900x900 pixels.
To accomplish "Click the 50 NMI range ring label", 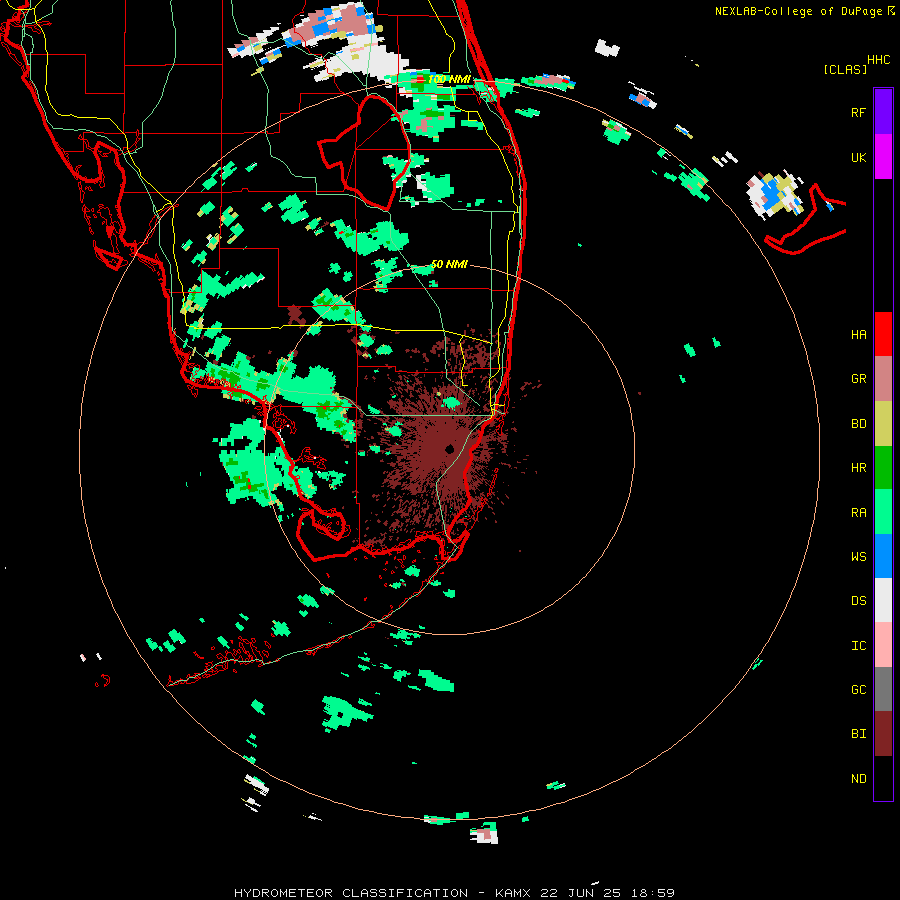I will point(449,264).
